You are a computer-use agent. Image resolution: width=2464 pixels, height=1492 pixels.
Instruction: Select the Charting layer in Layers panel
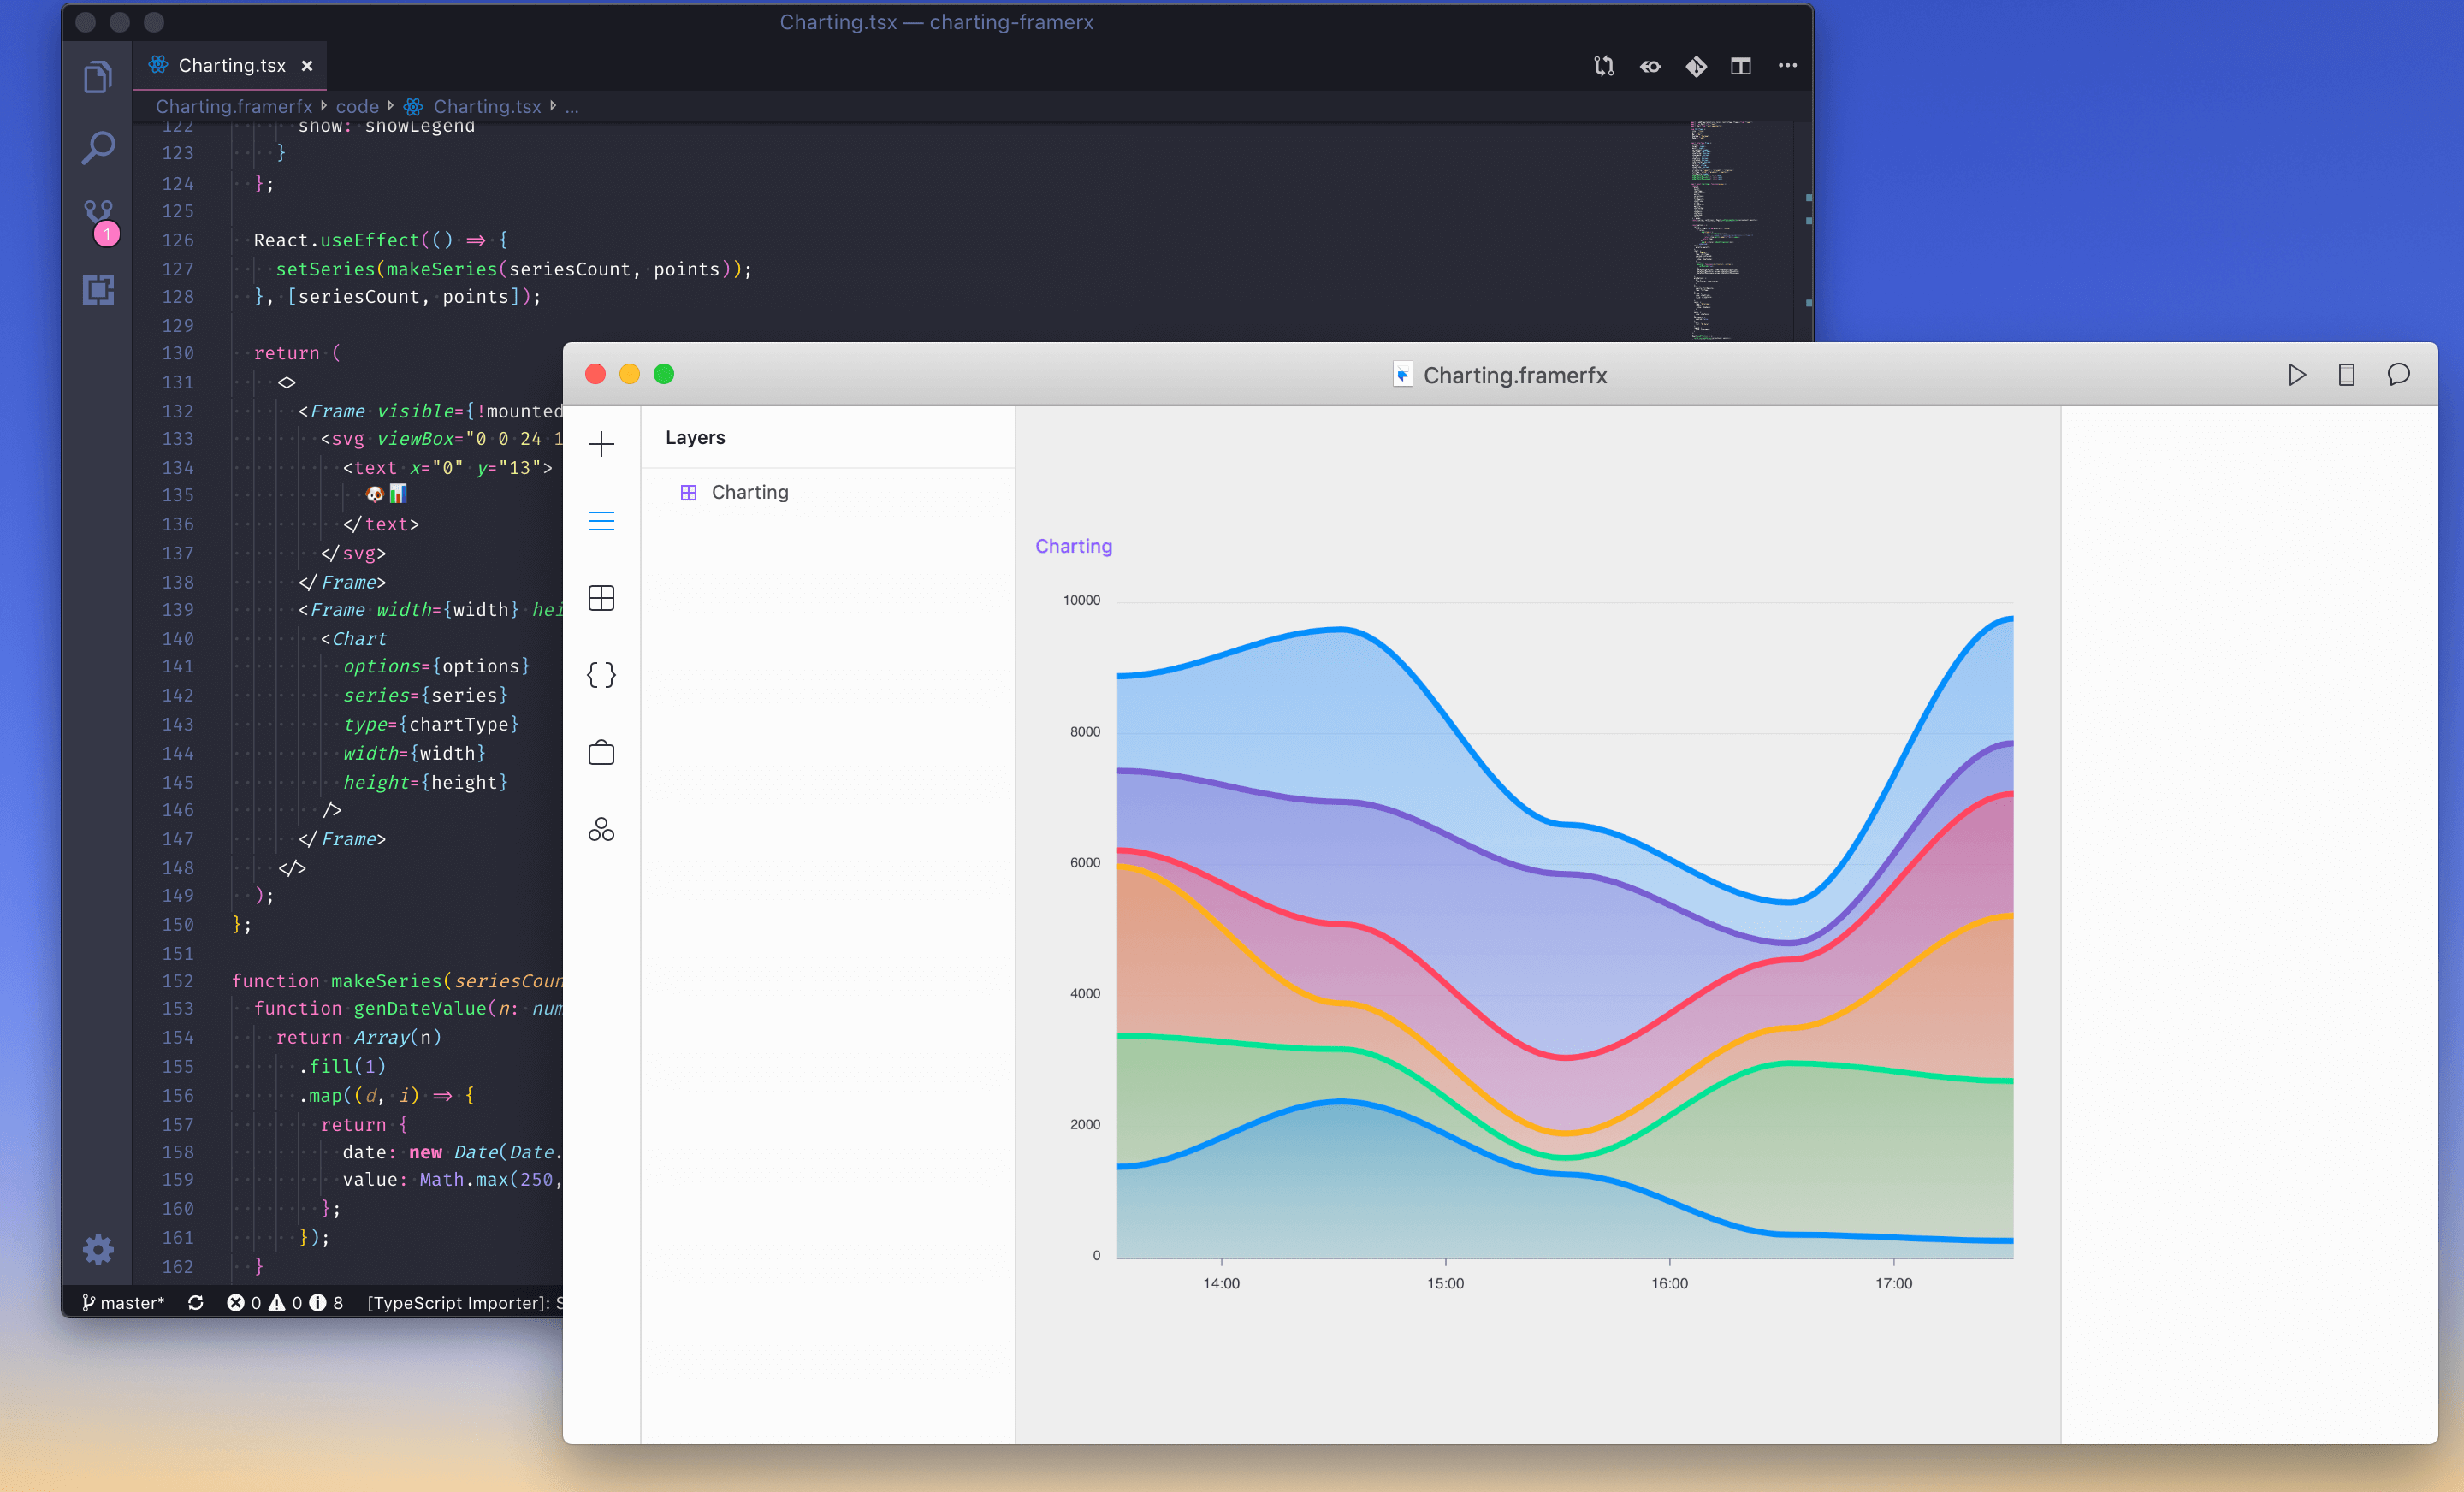pos(749,492)
